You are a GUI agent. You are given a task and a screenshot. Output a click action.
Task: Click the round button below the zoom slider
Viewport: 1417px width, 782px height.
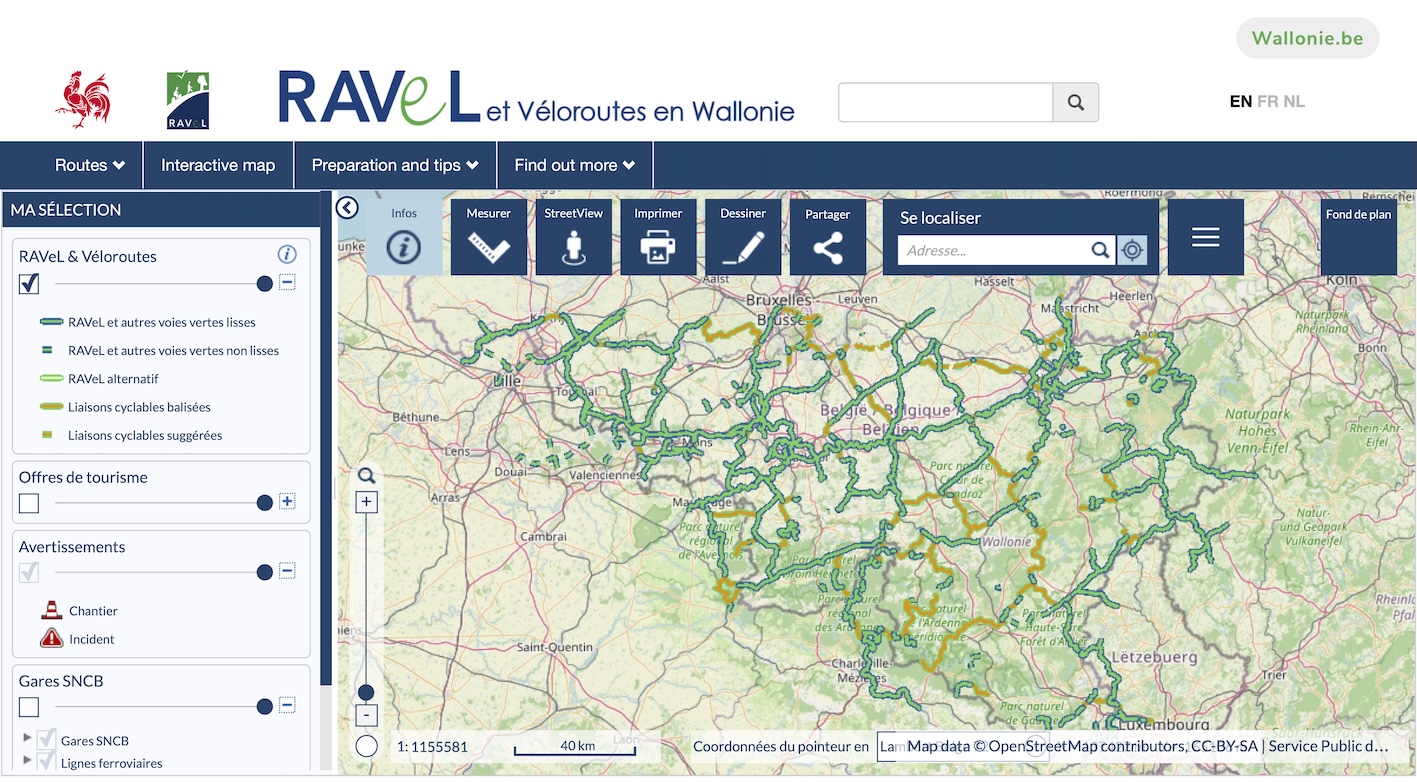[x=367, y=746]
